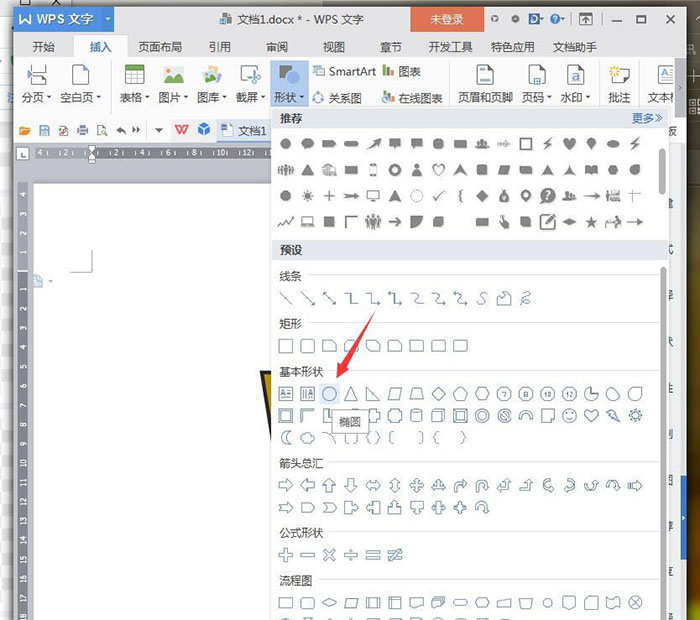Select the straight line shape
Image resolution: width=700 pixels, height=620 pixels.
(286, 298)
